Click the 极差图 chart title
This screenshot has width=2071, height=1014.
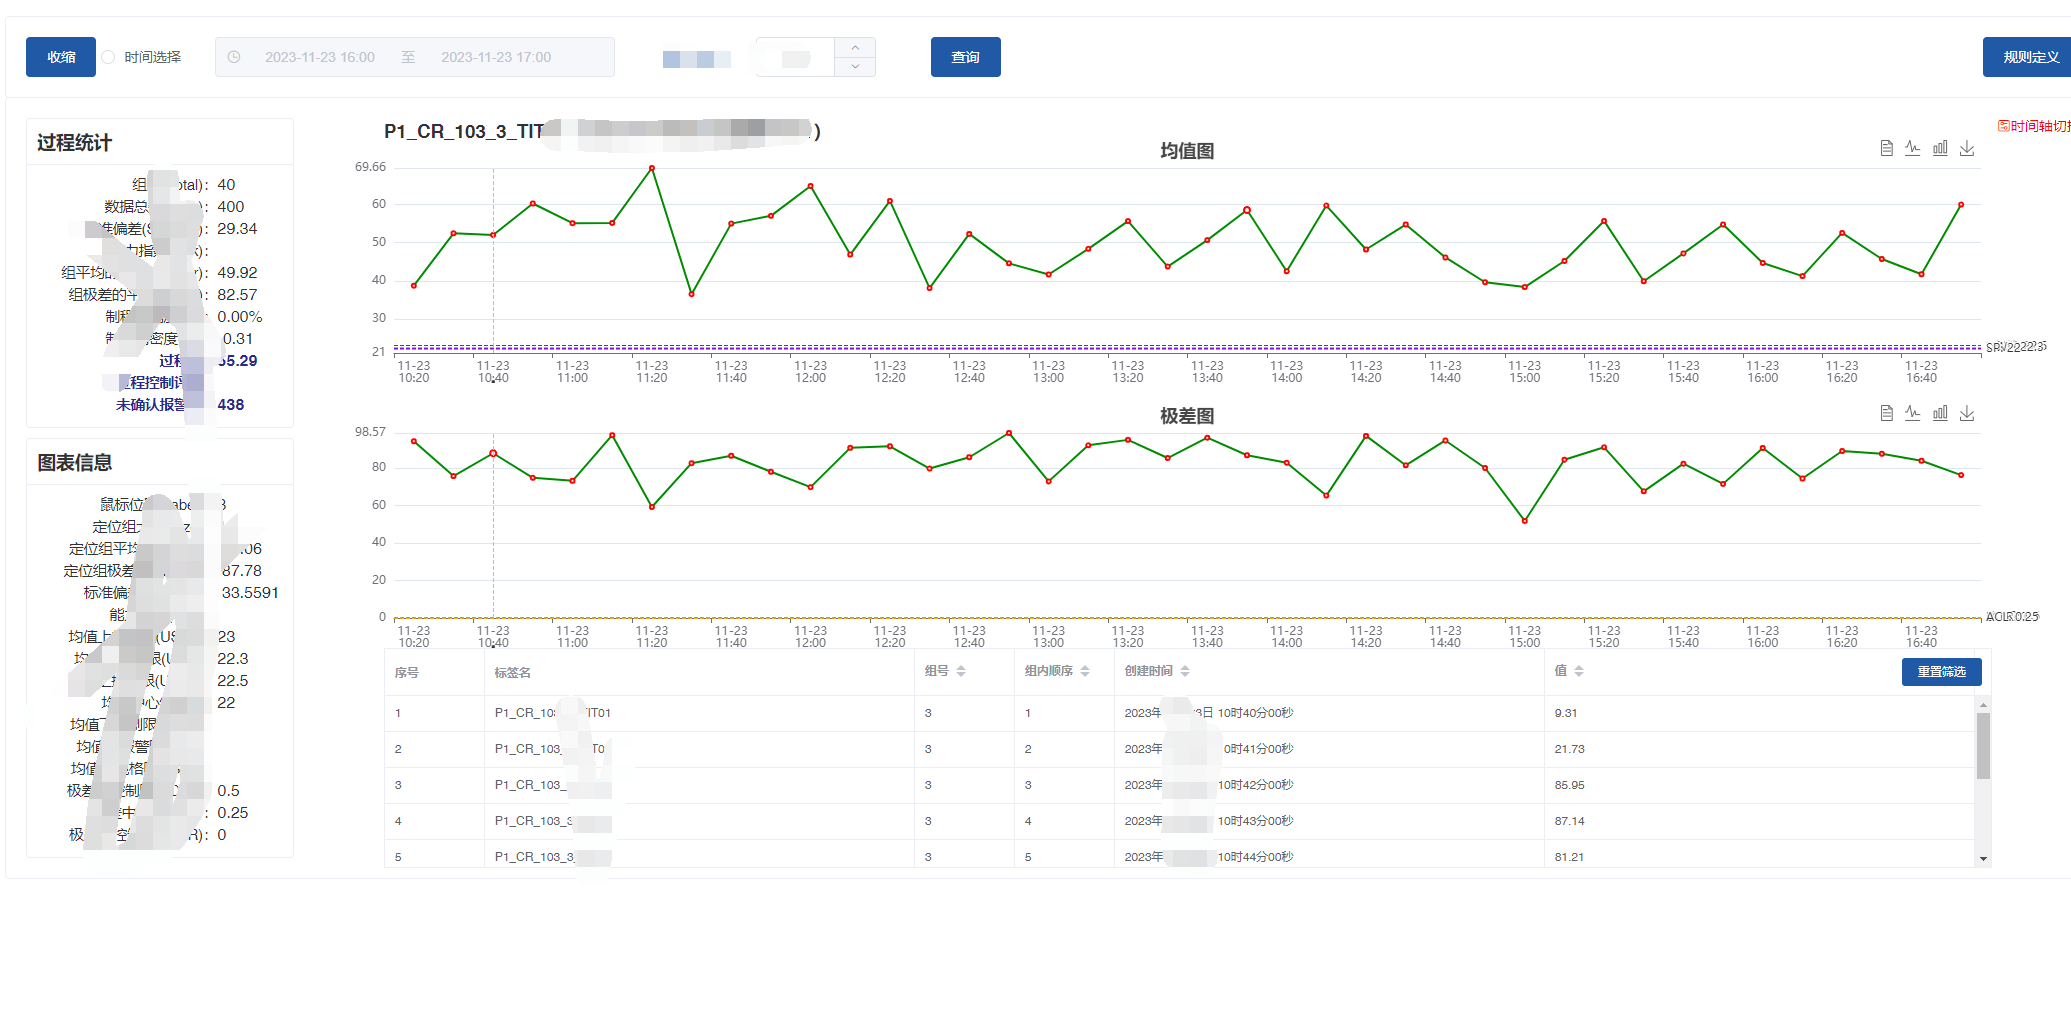point(1187,416)
